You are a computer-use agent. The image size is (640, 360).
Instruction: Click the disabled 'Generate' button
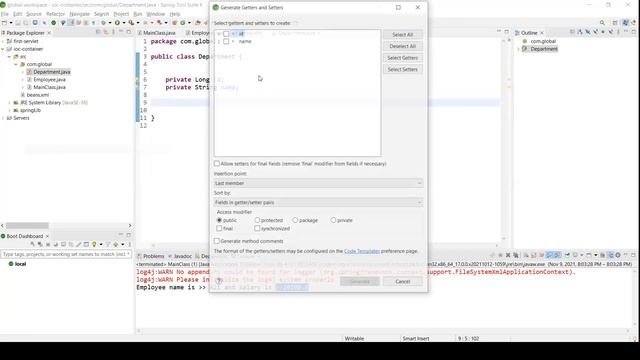[x=360, y=281]
